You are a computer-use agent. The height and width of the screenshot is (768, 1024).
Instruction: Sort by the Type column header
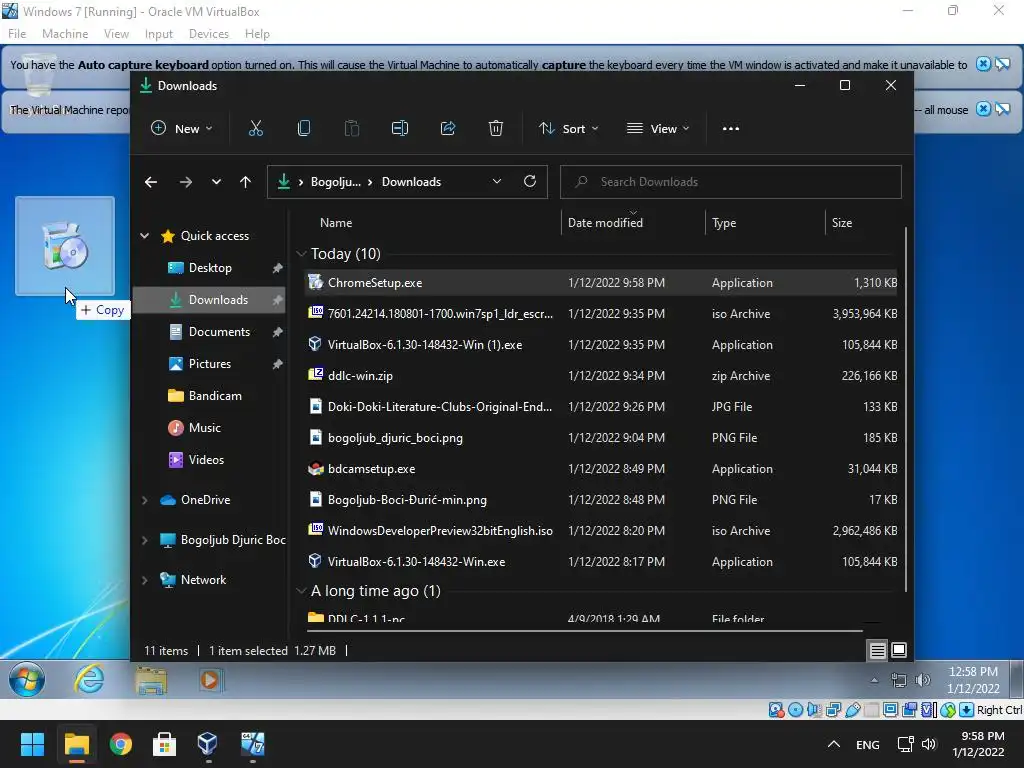click(724, 223)
